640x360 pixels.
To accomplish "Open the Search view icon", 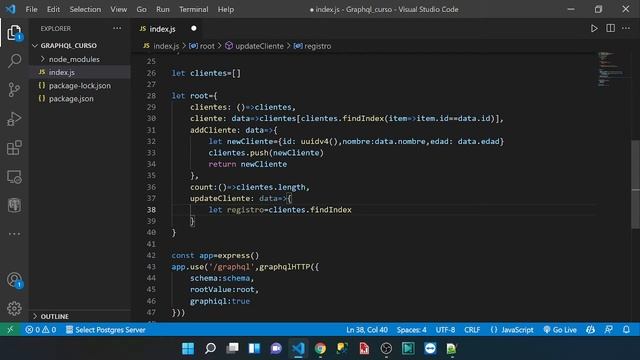I will 14,60.
